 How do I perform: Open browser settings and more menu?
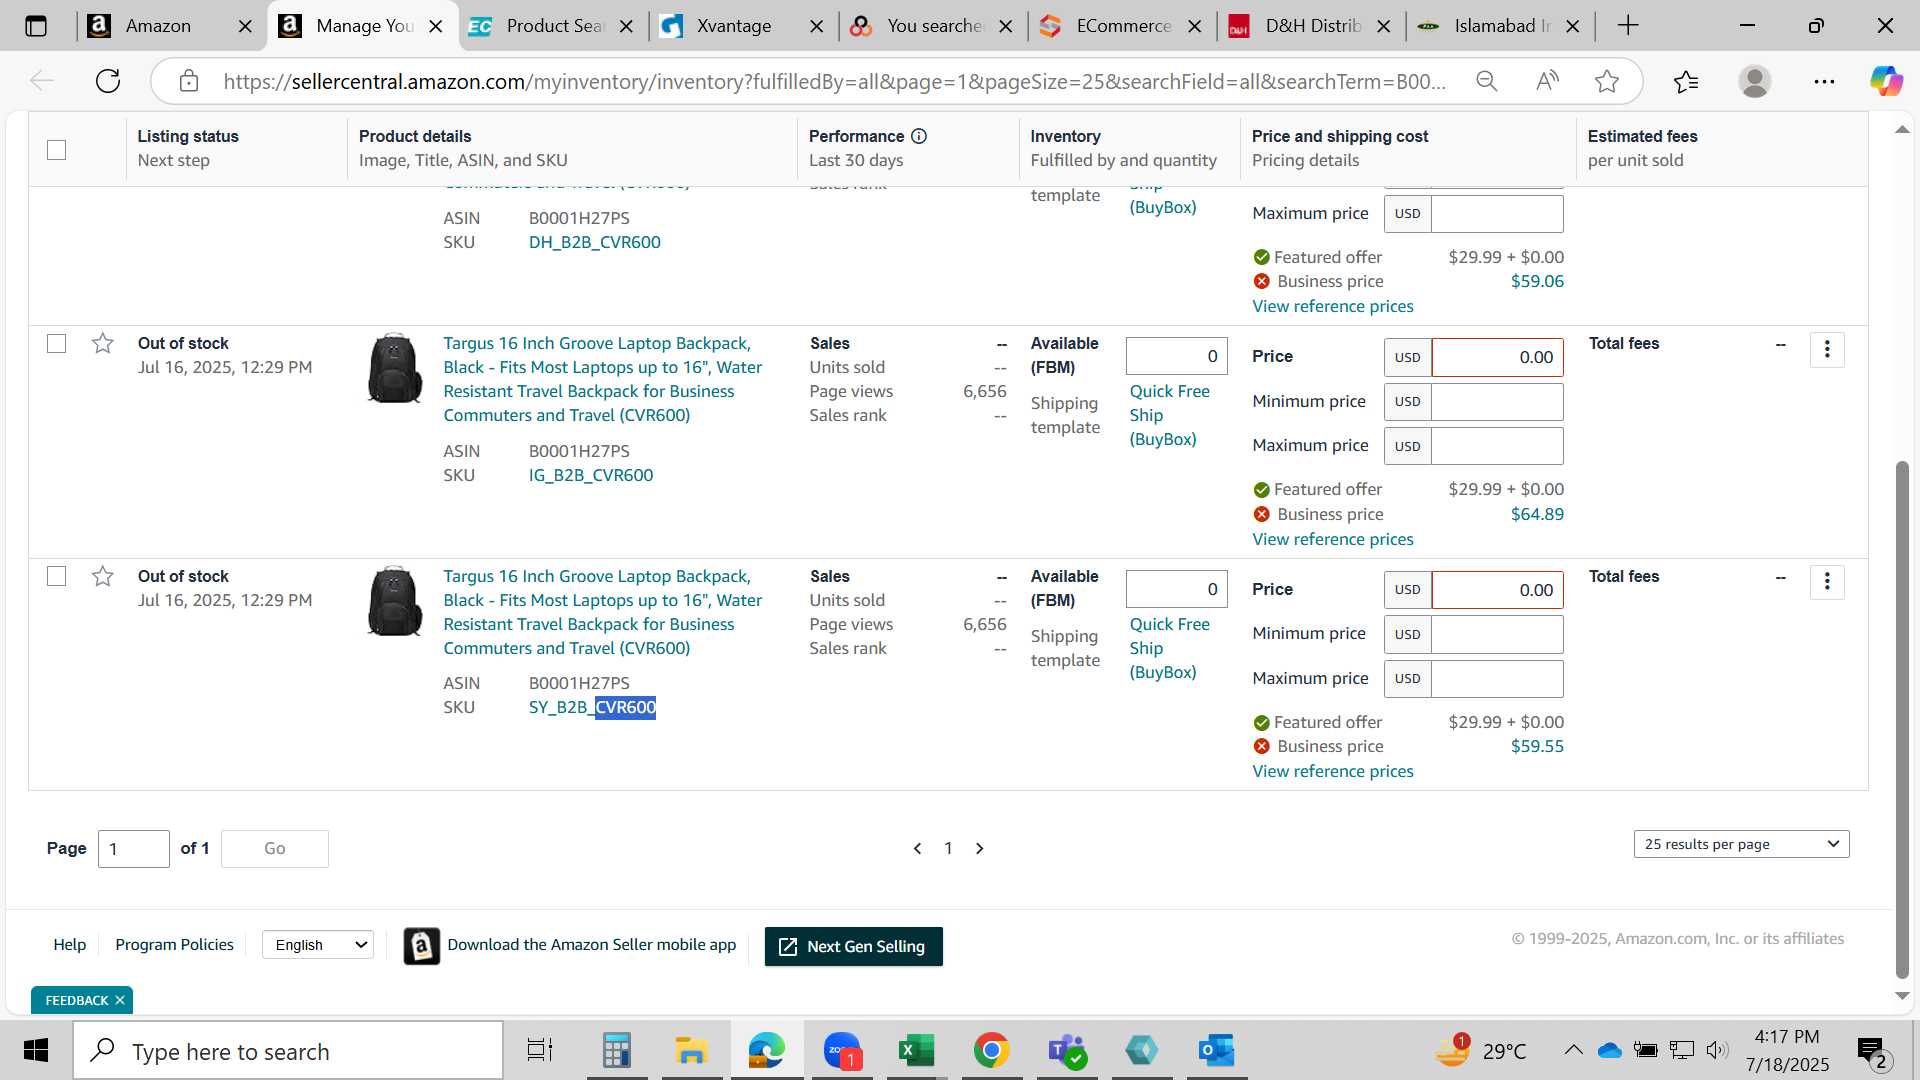(1824, 81)
